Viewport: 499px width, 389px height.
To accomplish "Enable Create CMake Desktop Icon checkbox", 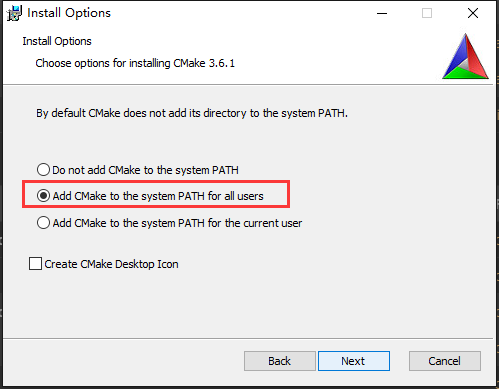I will pyautogui.click(x=35, y=264).
